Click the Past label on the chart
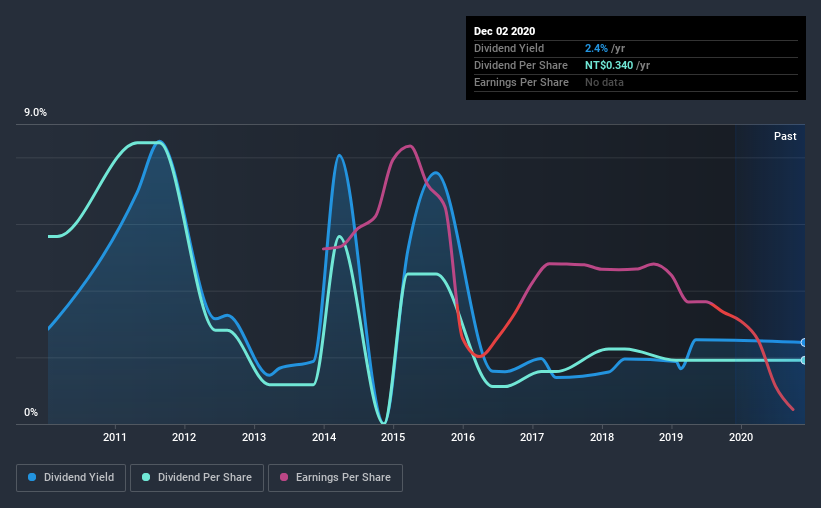The image size is (821, 508). pos(785,136)
